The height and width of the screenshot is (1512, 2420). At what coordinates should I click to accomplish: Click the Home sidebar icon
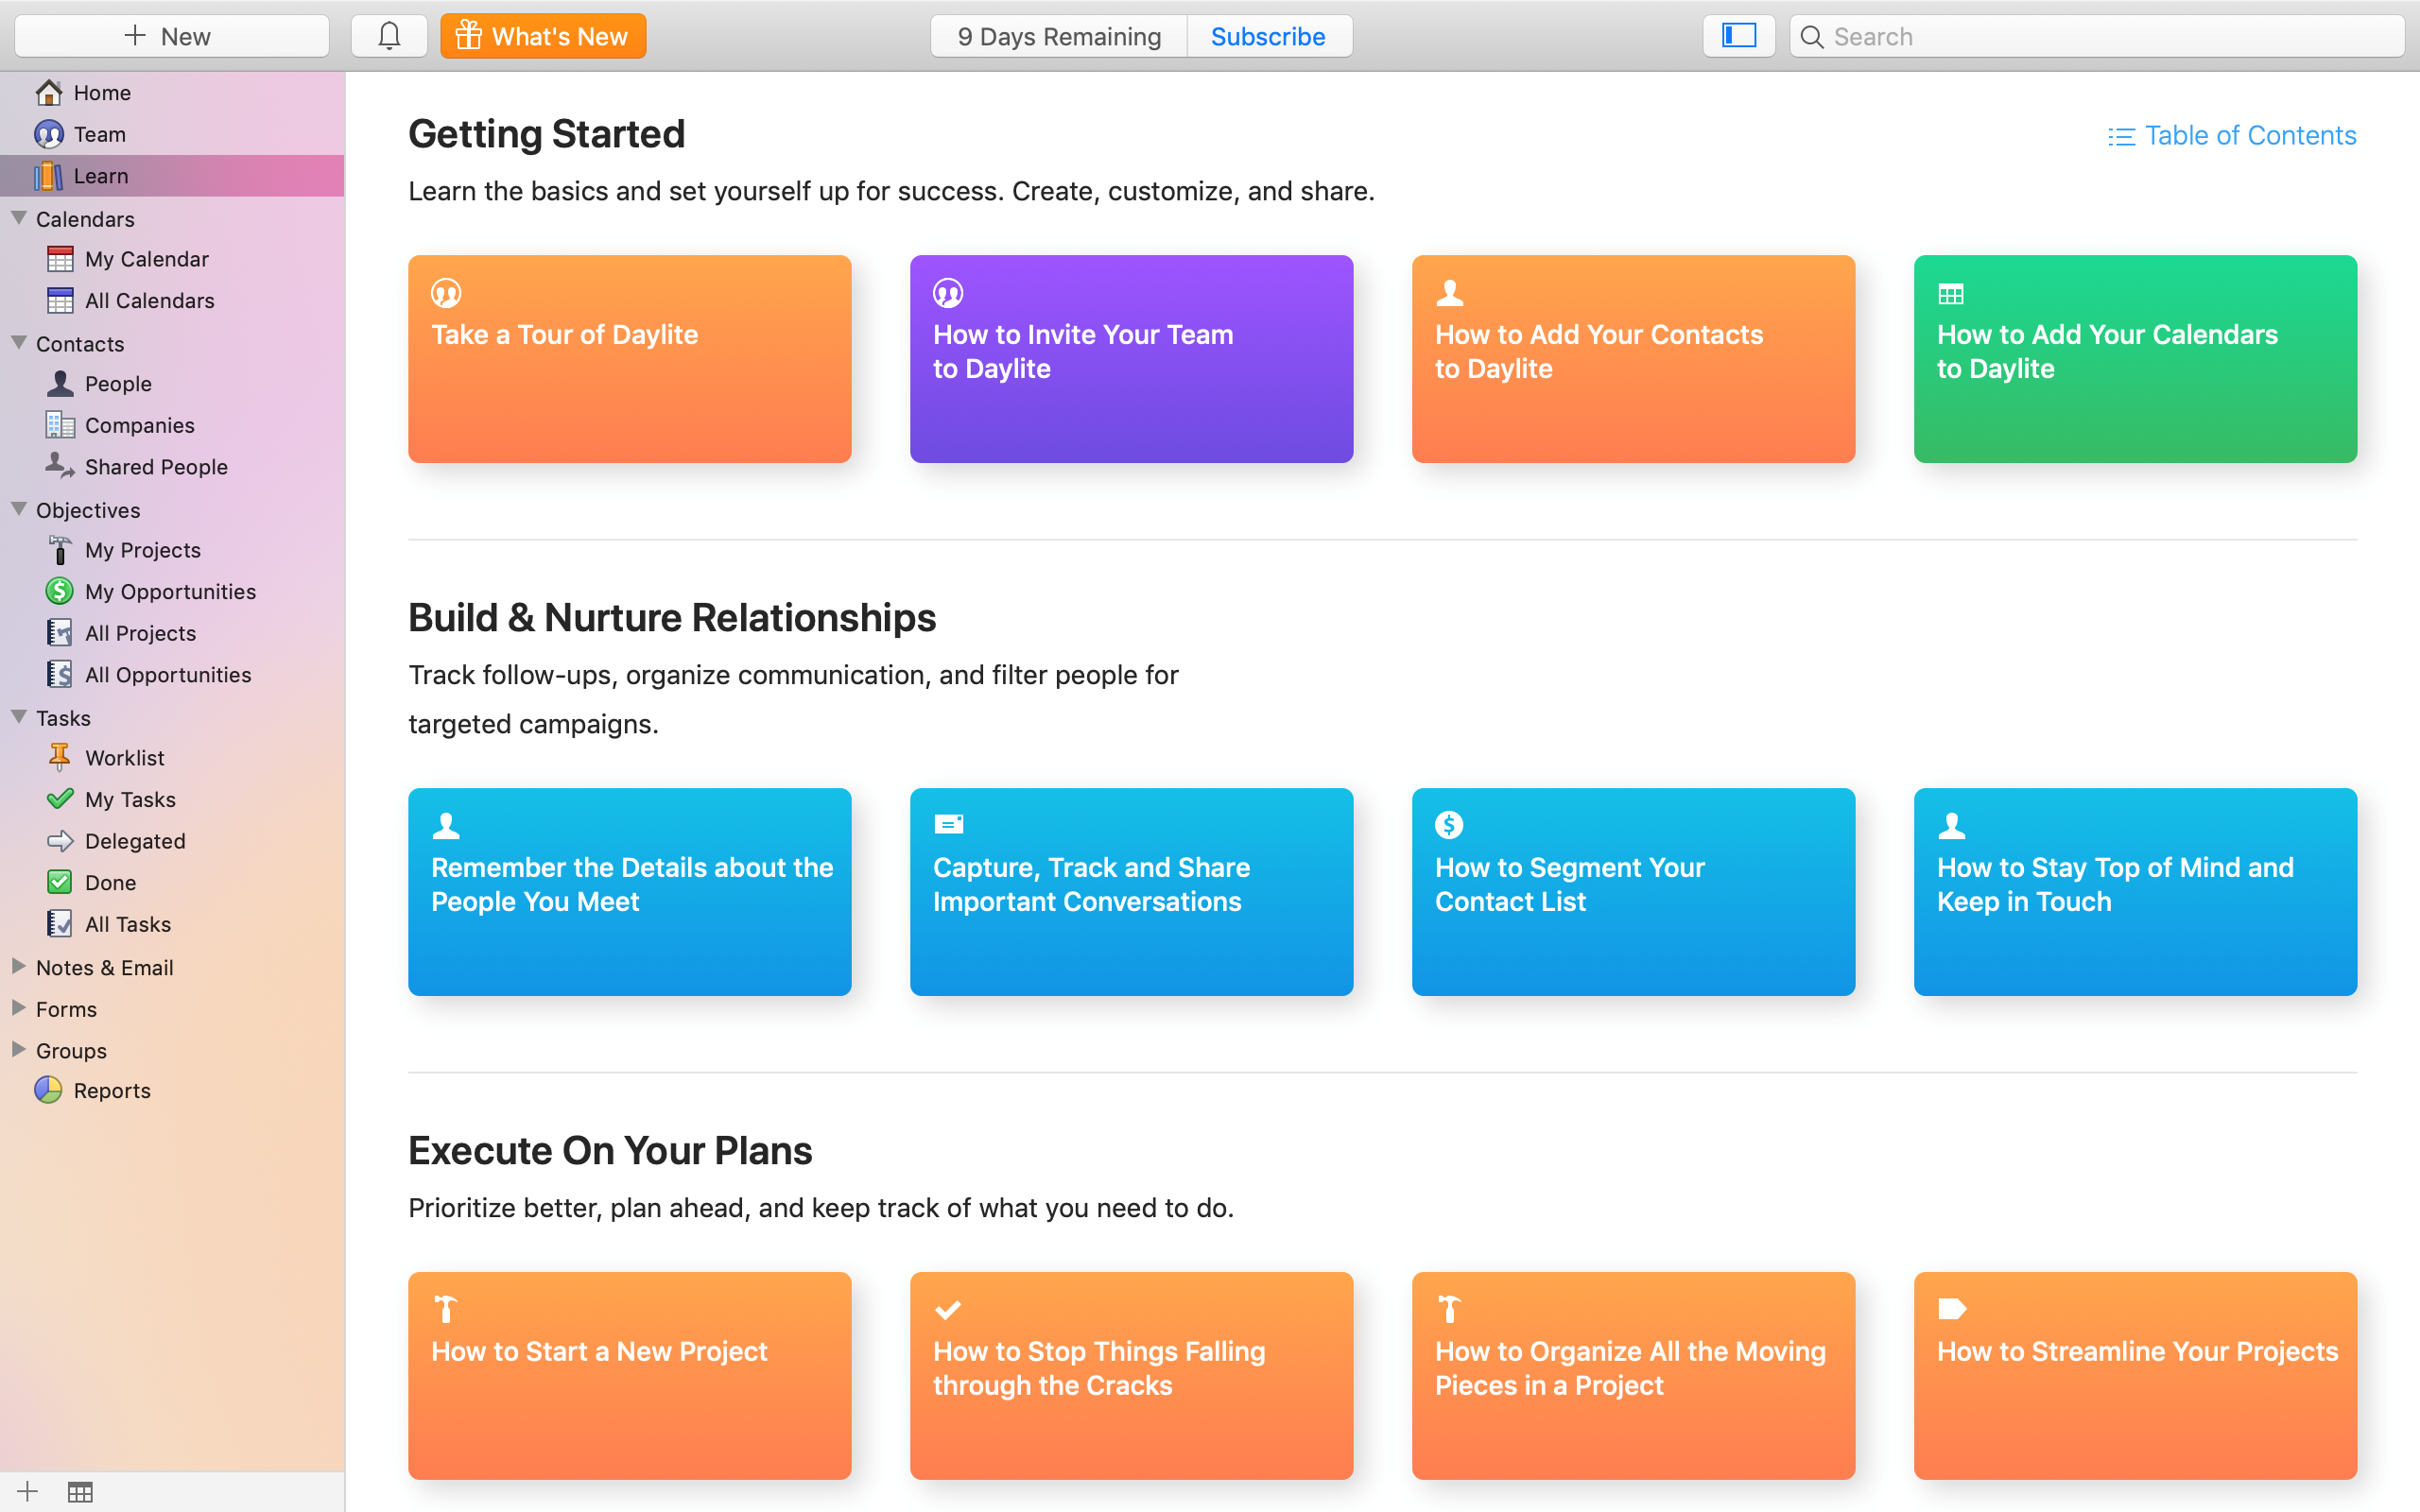coord(49,92)
